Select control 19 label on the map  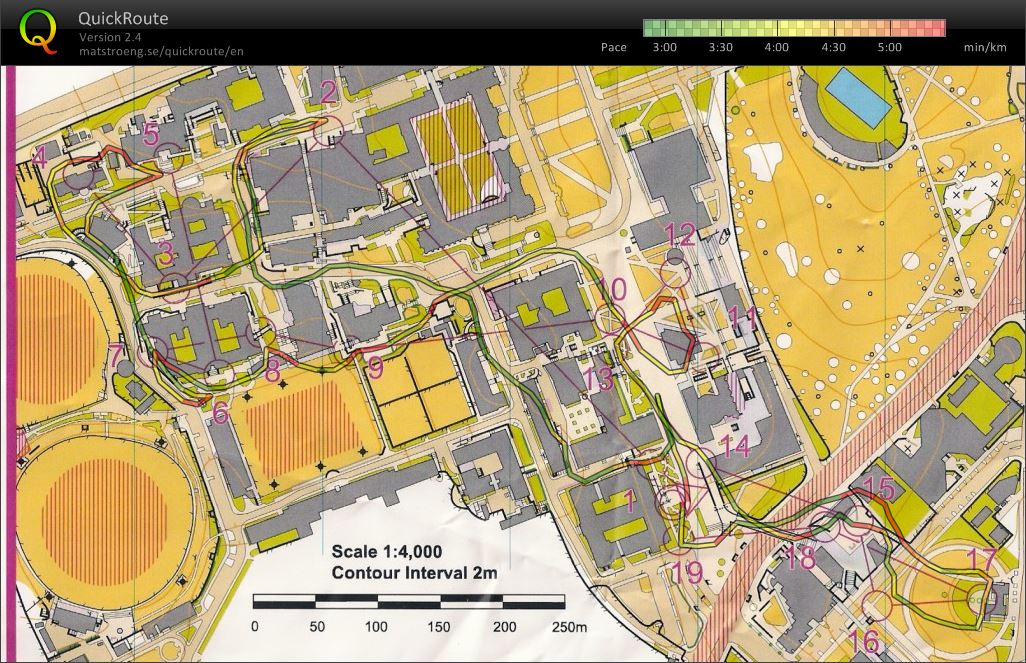[687, 573]
